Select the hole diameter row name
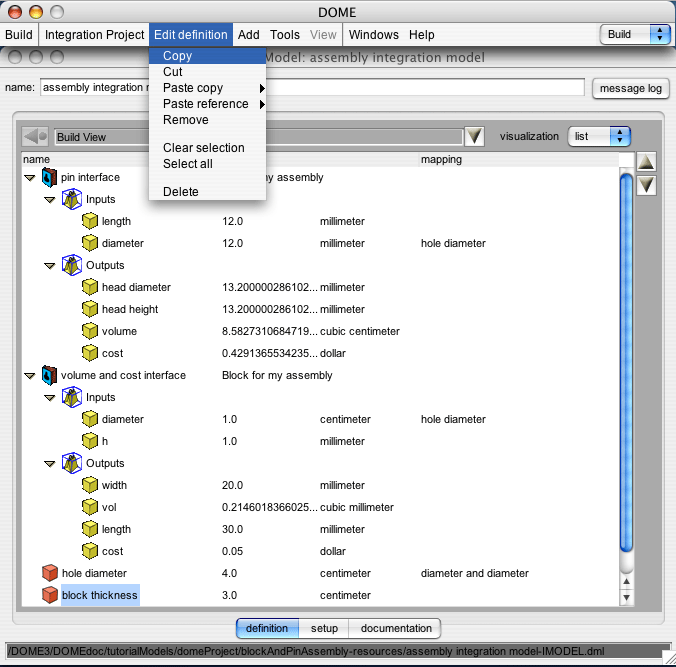Image resolution: width=676 pixels, height=667 pixels. 94,573
